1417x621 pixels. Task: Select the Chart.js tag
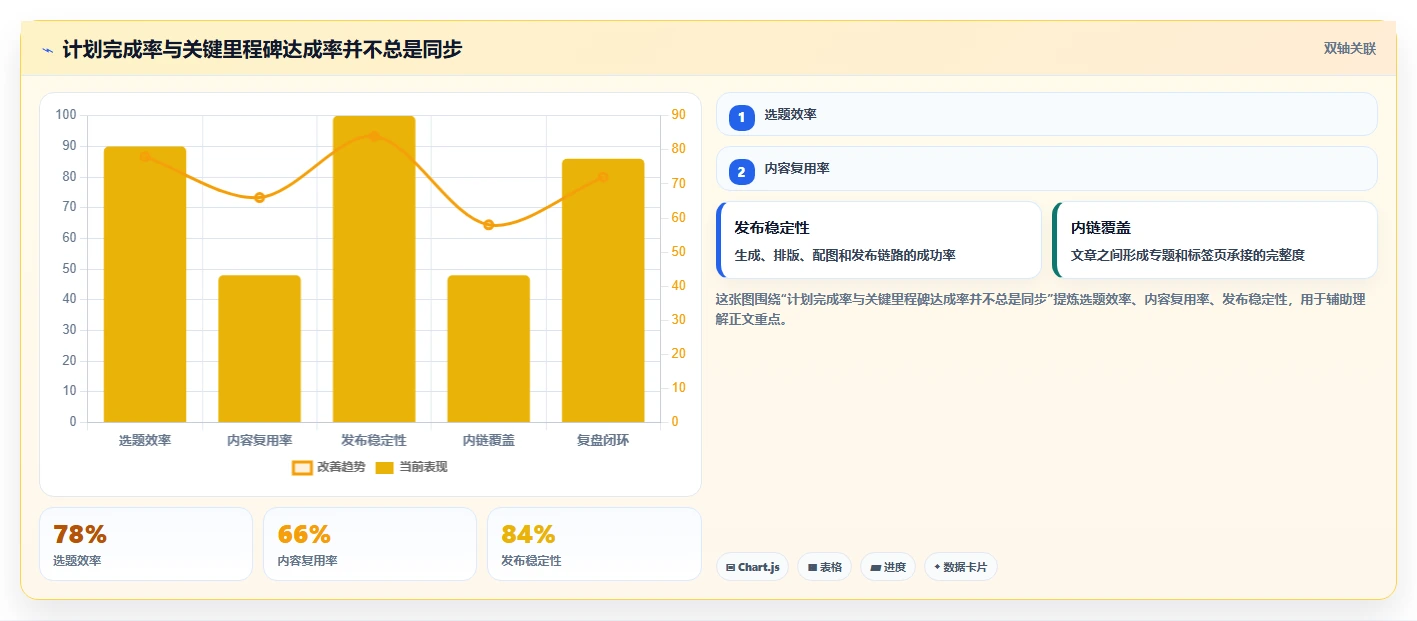coord(752,567)
